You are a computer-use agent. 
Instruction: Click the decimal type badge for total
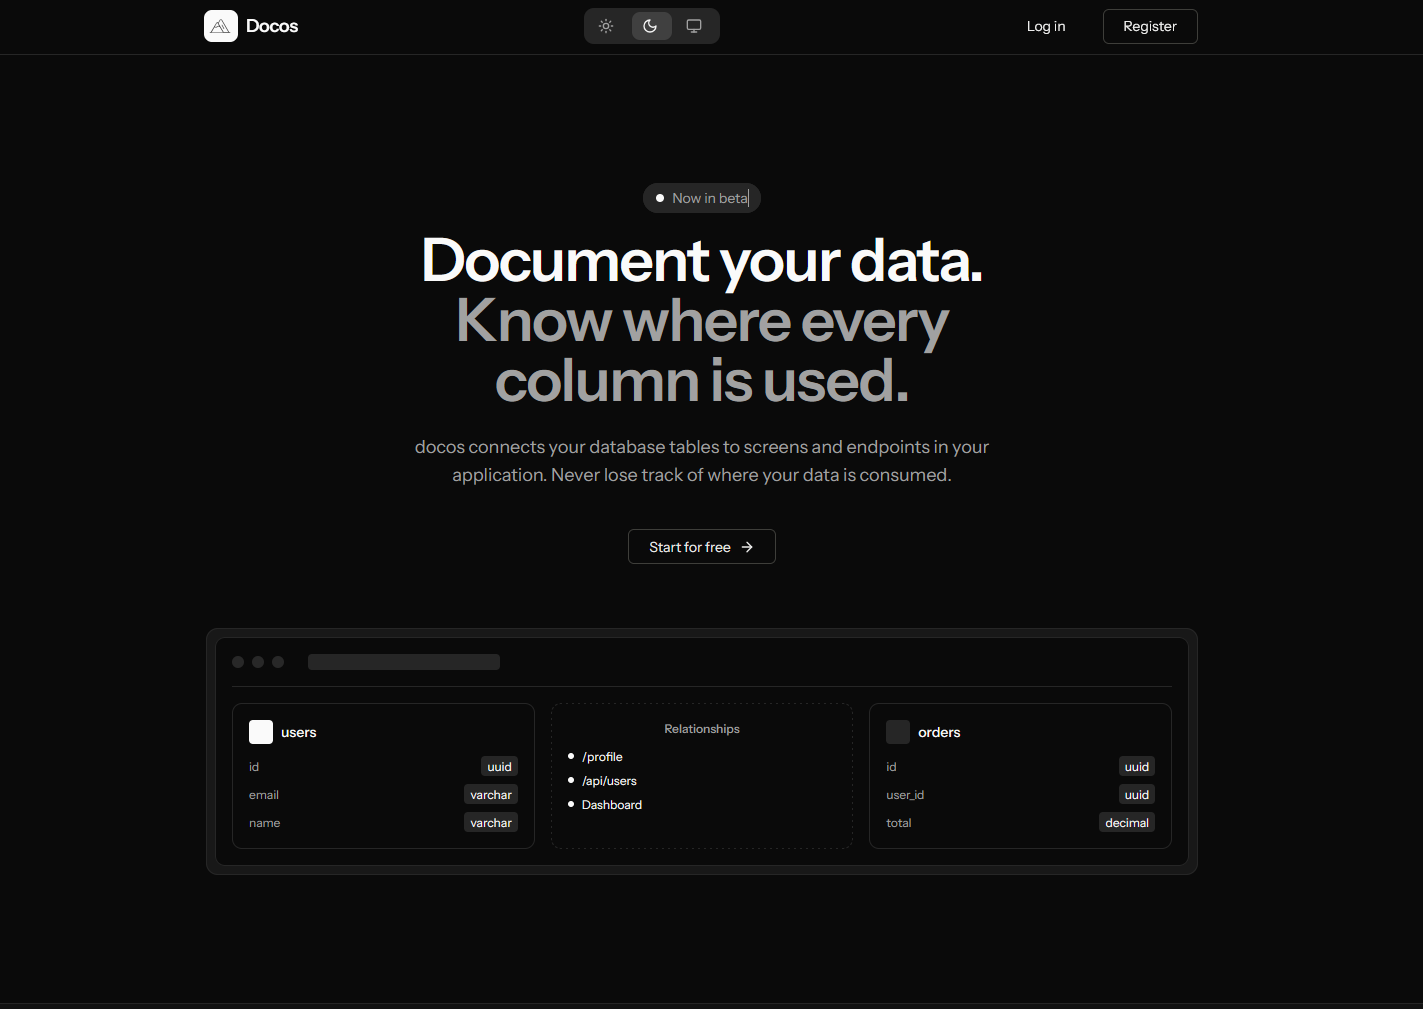(x=1127, y=823)
